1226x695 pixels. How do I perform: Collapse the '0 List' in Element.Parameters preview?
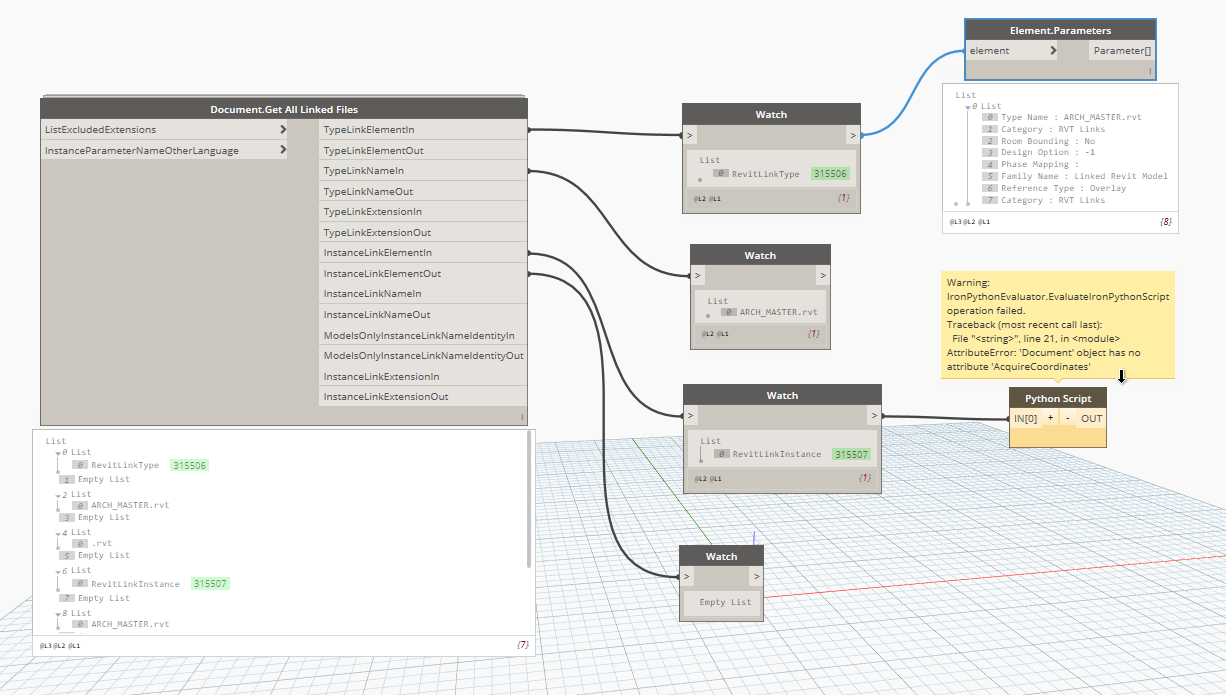[968, 106]
